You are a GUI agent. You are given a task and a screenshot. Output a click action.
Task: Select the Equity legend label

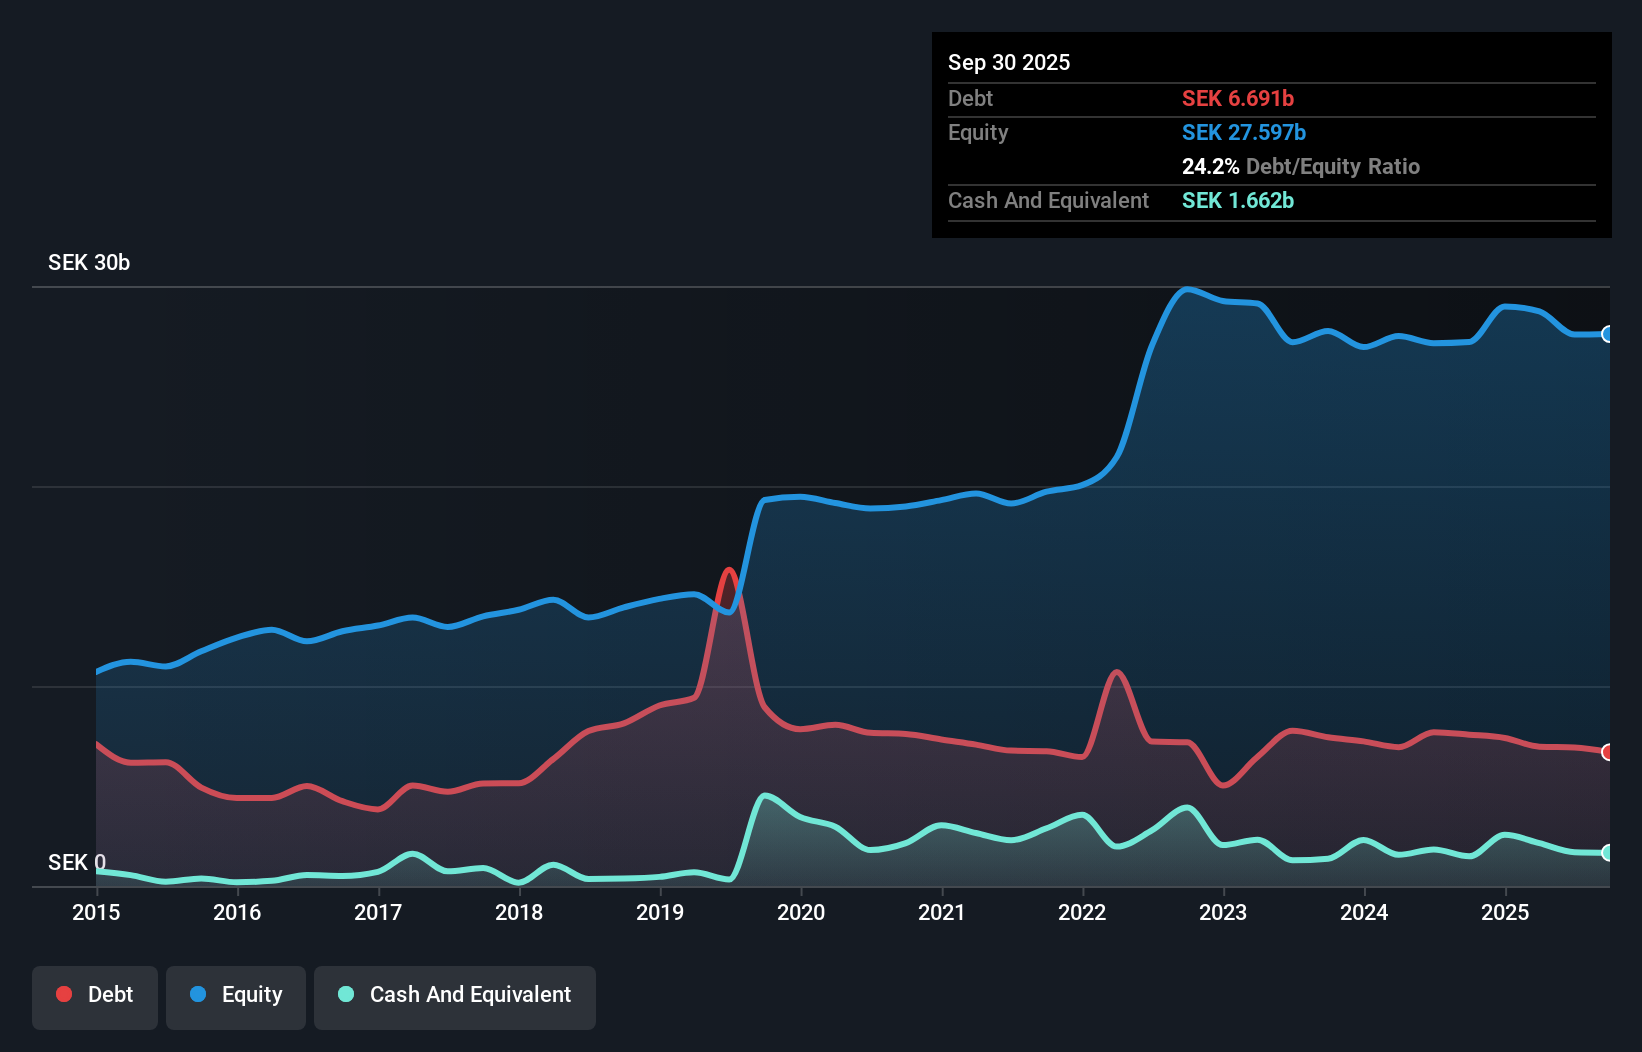pos(250,994)
